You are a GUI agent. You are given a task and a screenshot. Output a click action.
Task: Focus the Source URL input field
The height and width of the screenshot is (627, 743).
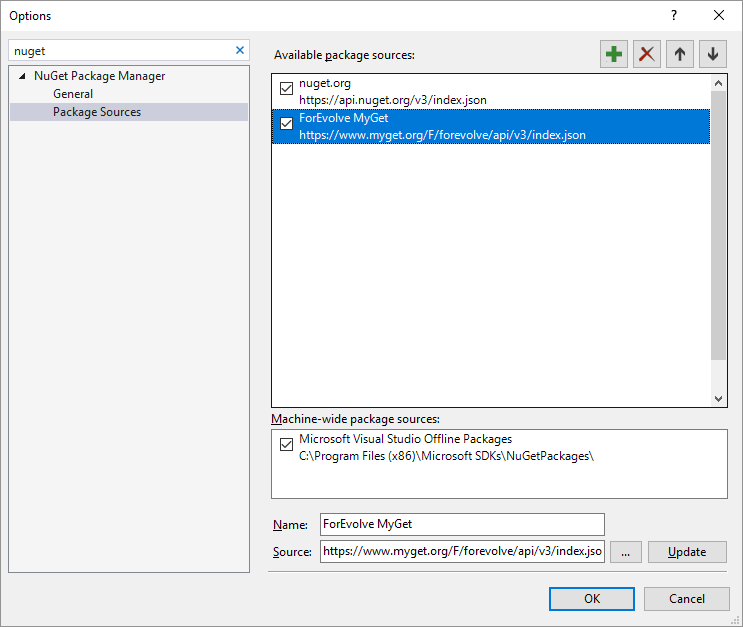click(462, 551)
